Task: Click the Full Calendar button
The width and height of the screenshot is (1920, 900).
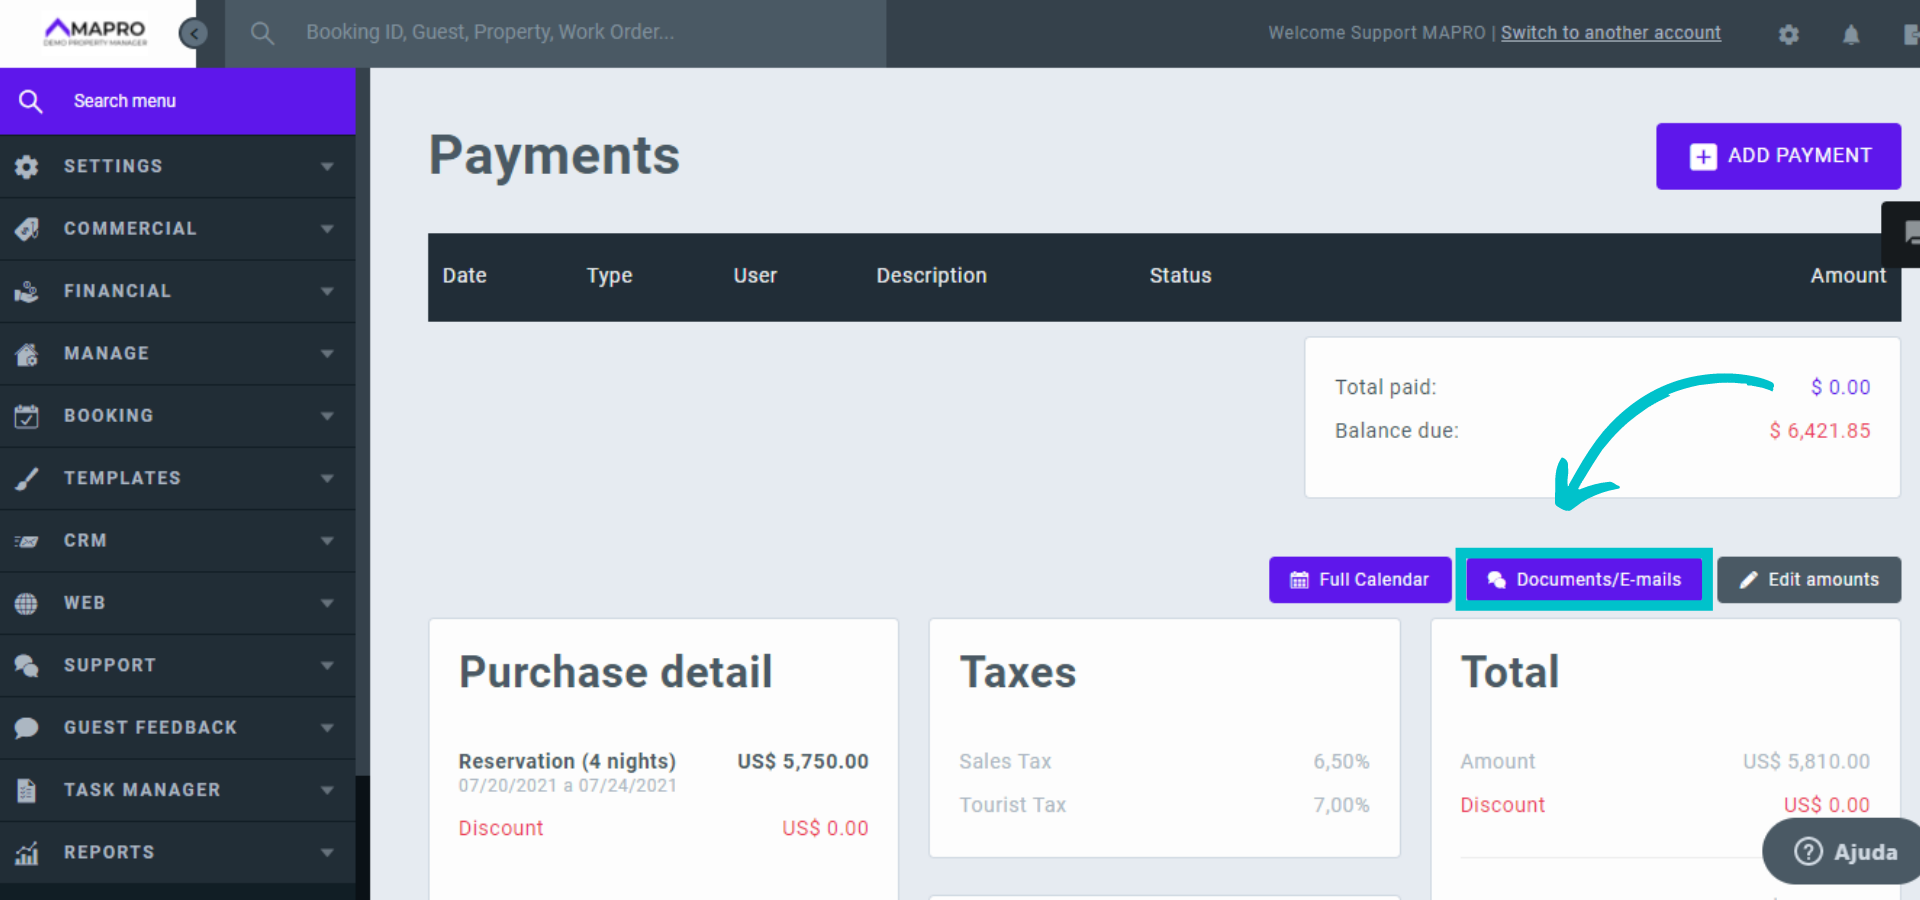Action: [x=1359, y=580]
